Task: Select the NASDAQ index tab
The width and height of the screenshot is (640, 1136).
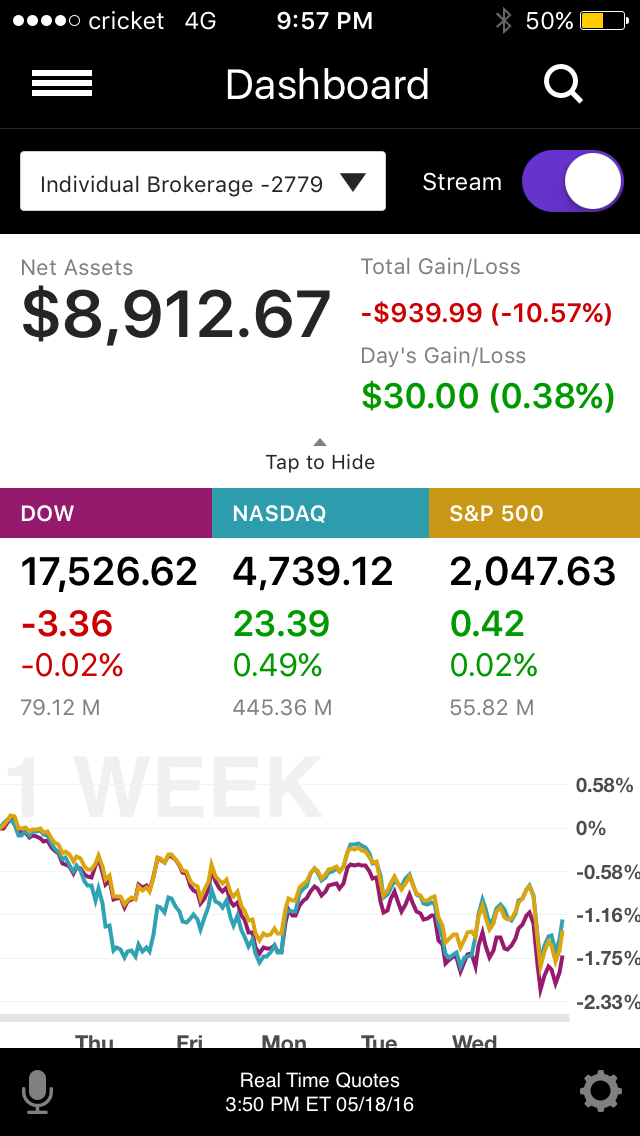Action: (x=320, y=514)
